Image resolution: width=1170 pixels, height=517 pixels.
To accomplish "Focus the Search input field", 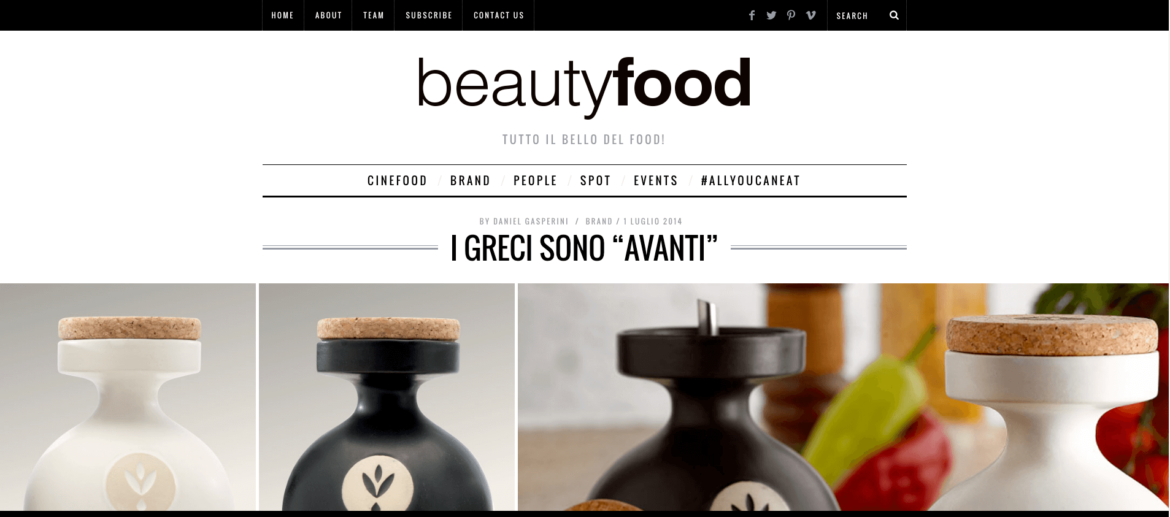I will (x=858, y=15).
